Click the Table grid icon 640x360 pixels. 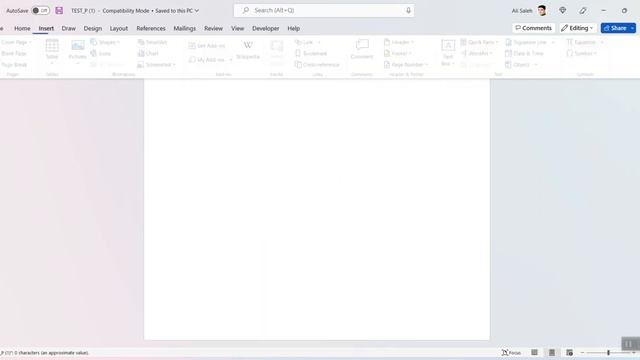pos(52,45)
